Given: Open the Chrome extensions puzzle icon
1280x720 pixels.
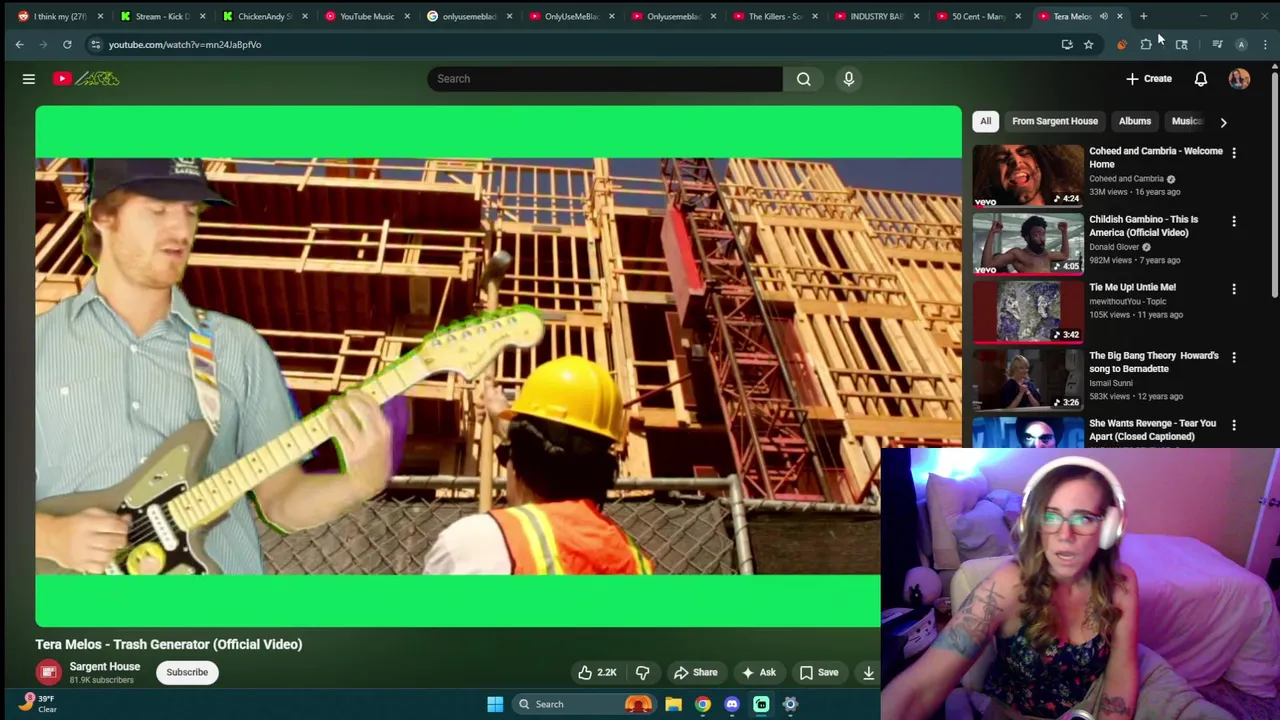Looking at the screenshot, I should (x=1146, y=44).
